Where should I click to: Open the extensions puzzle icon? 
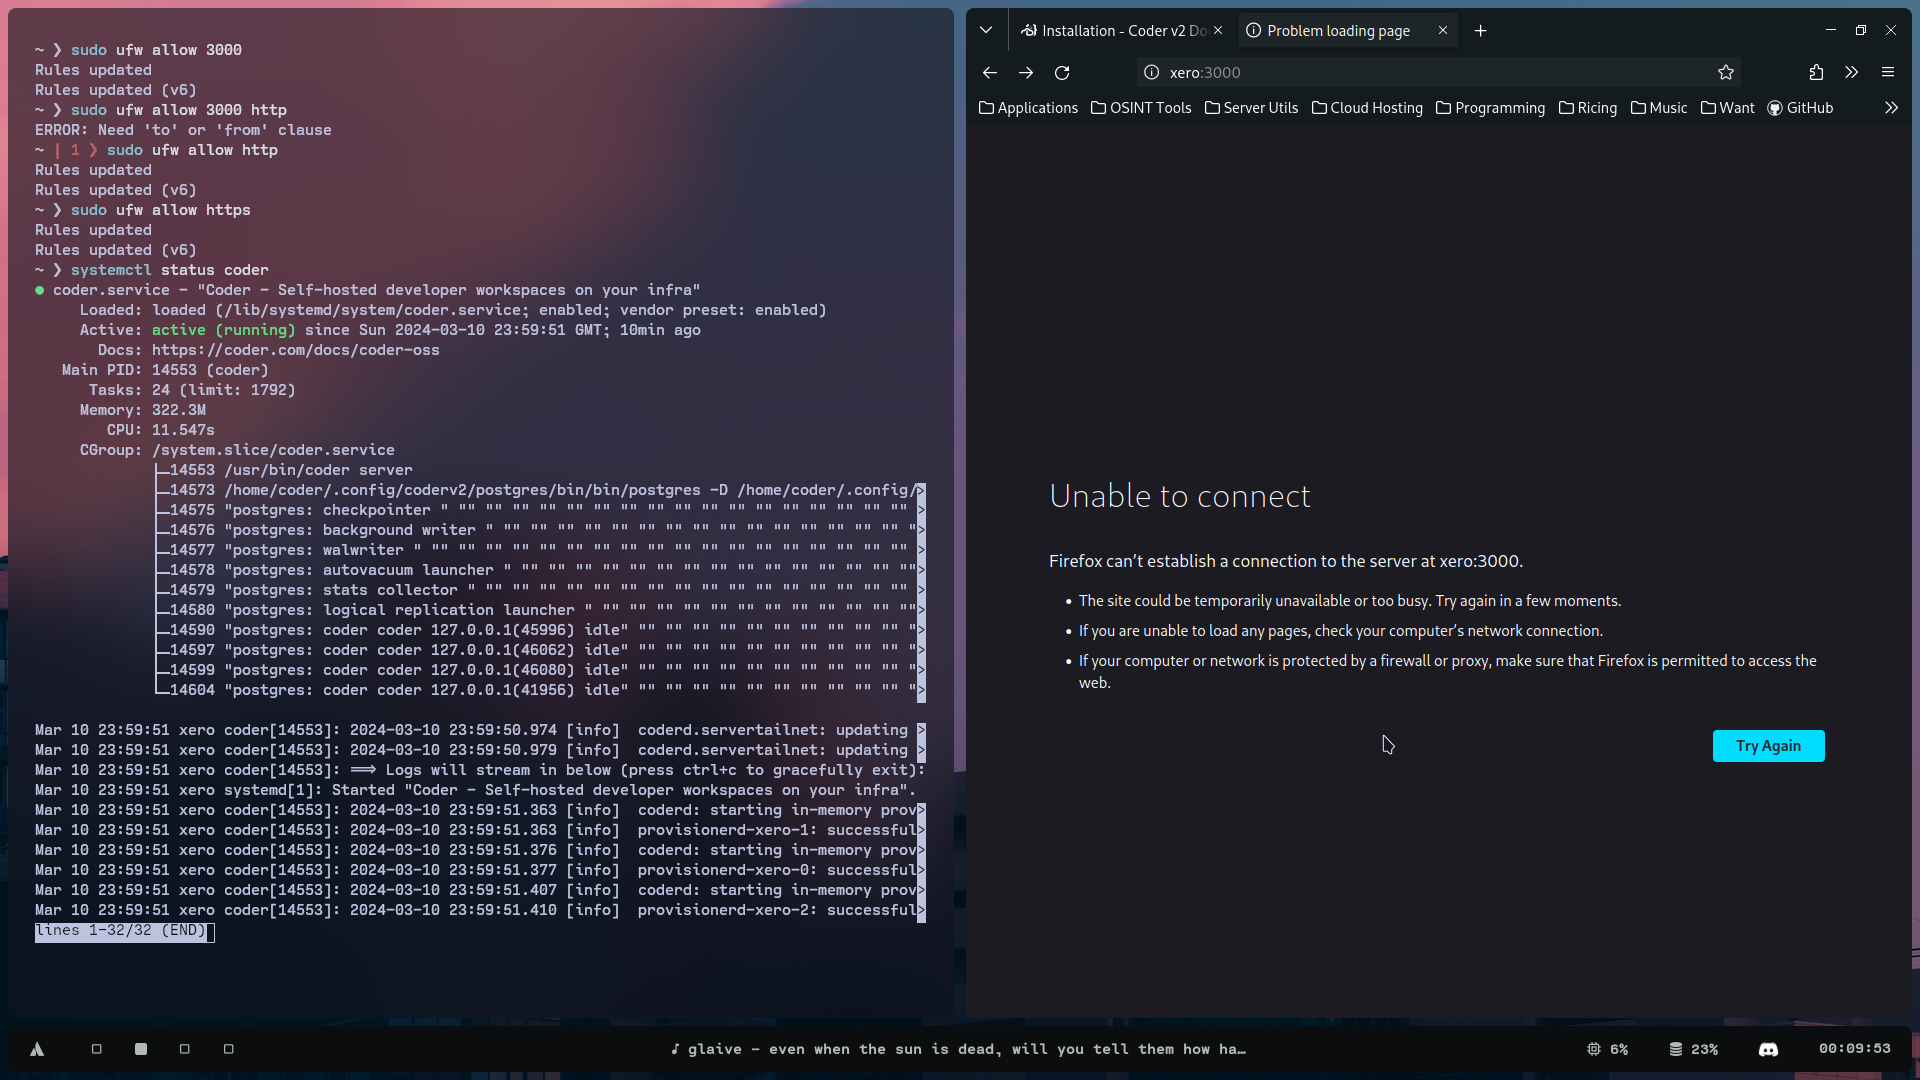1816,72
